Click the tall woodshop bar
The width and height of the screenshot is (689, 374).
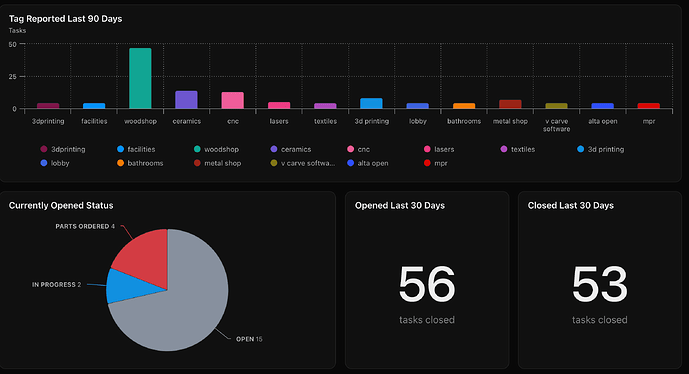coord(140,78)
